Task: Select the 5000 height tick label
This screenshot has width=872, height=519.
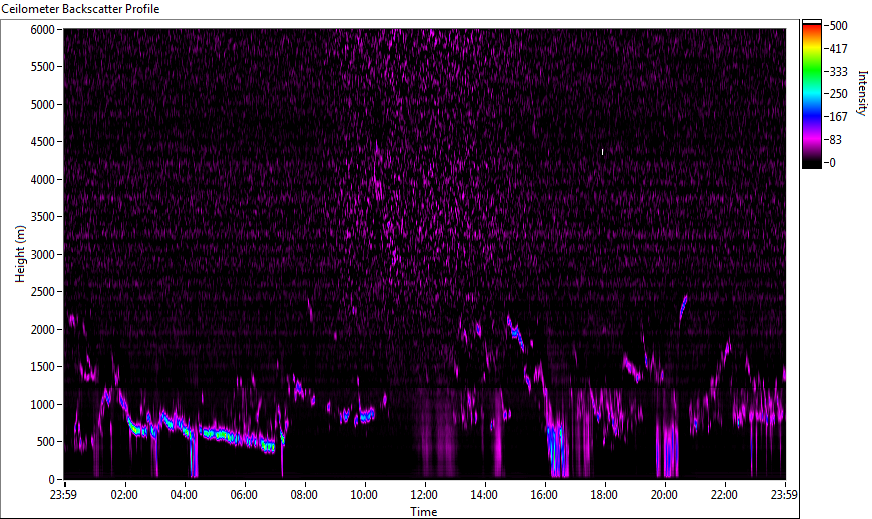Action: (x=43, y=105)
